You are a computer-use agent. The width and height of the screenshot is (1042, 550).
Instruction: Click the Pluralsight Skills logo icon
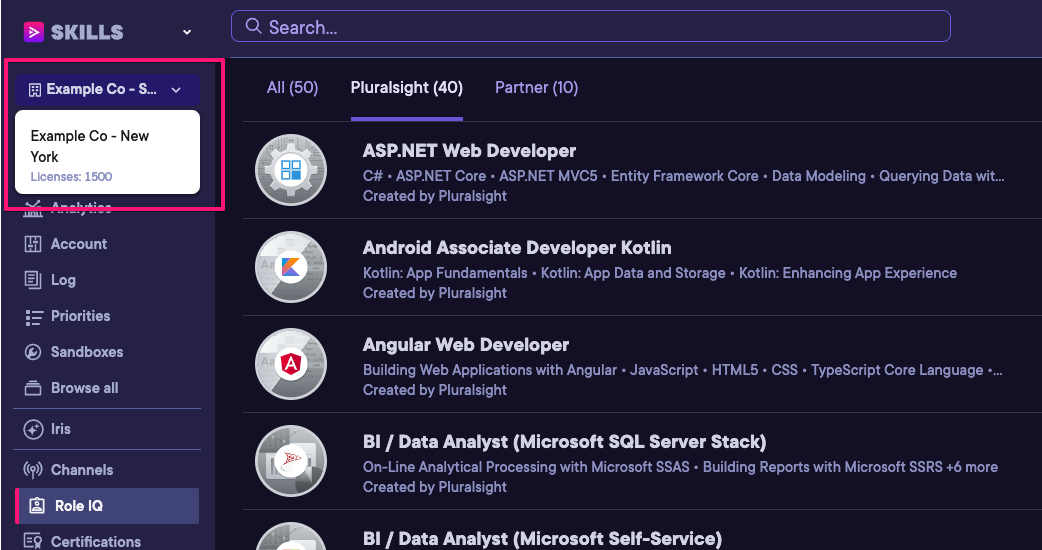point(34,32)
